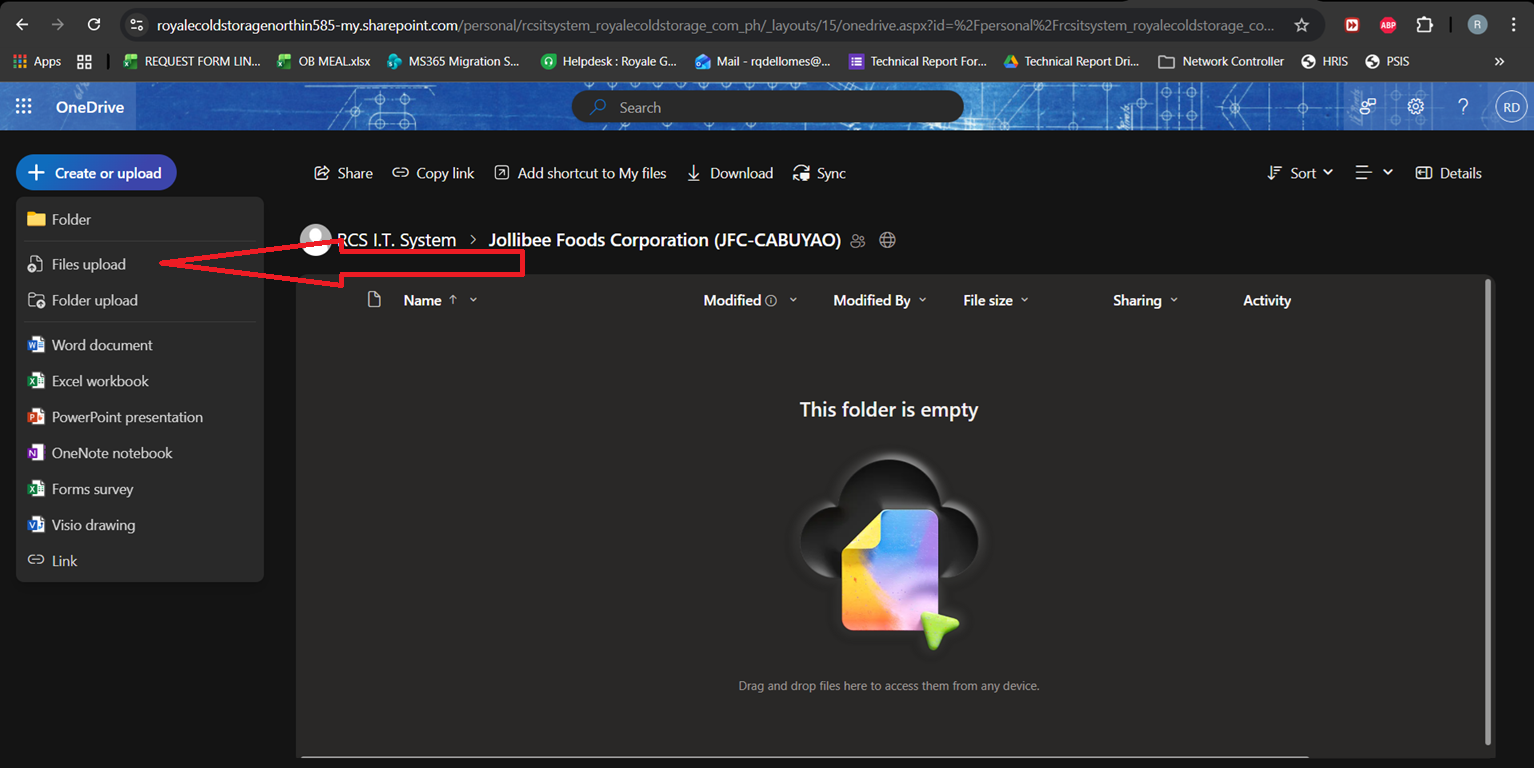Click Add shortcut to My files
Screen dimensions: 1534x768
click(580, 173)
